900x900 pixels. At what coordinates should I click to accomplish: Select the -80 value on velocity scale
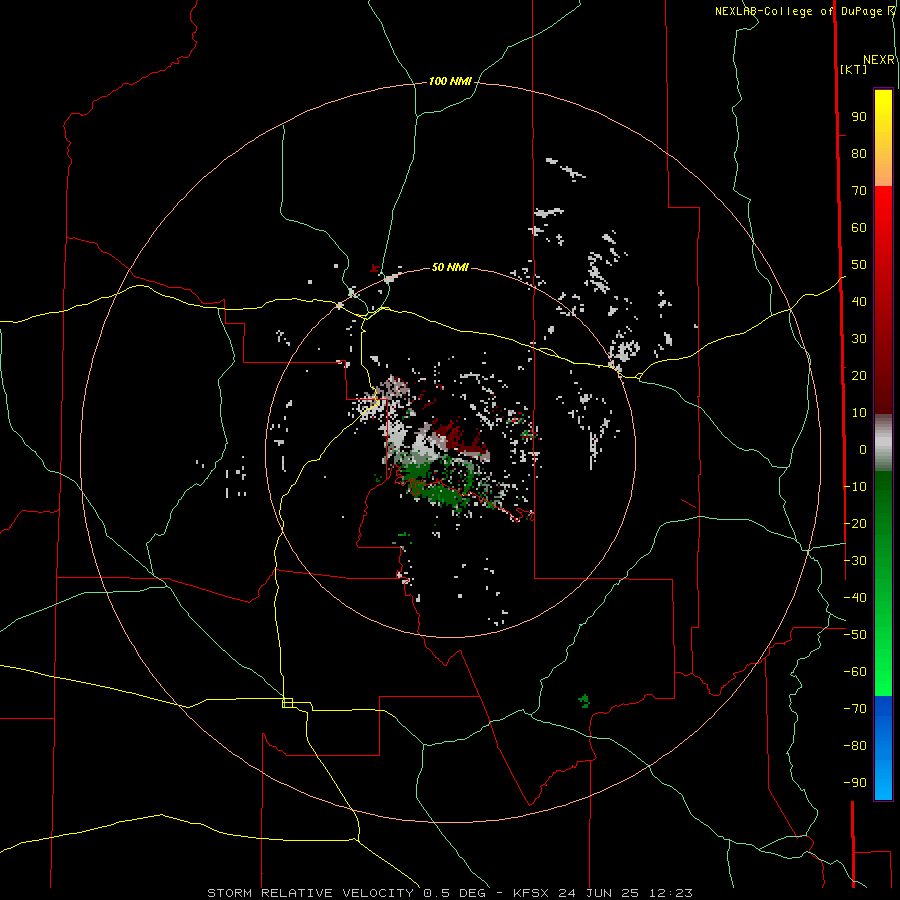click(x=855, y=746)
